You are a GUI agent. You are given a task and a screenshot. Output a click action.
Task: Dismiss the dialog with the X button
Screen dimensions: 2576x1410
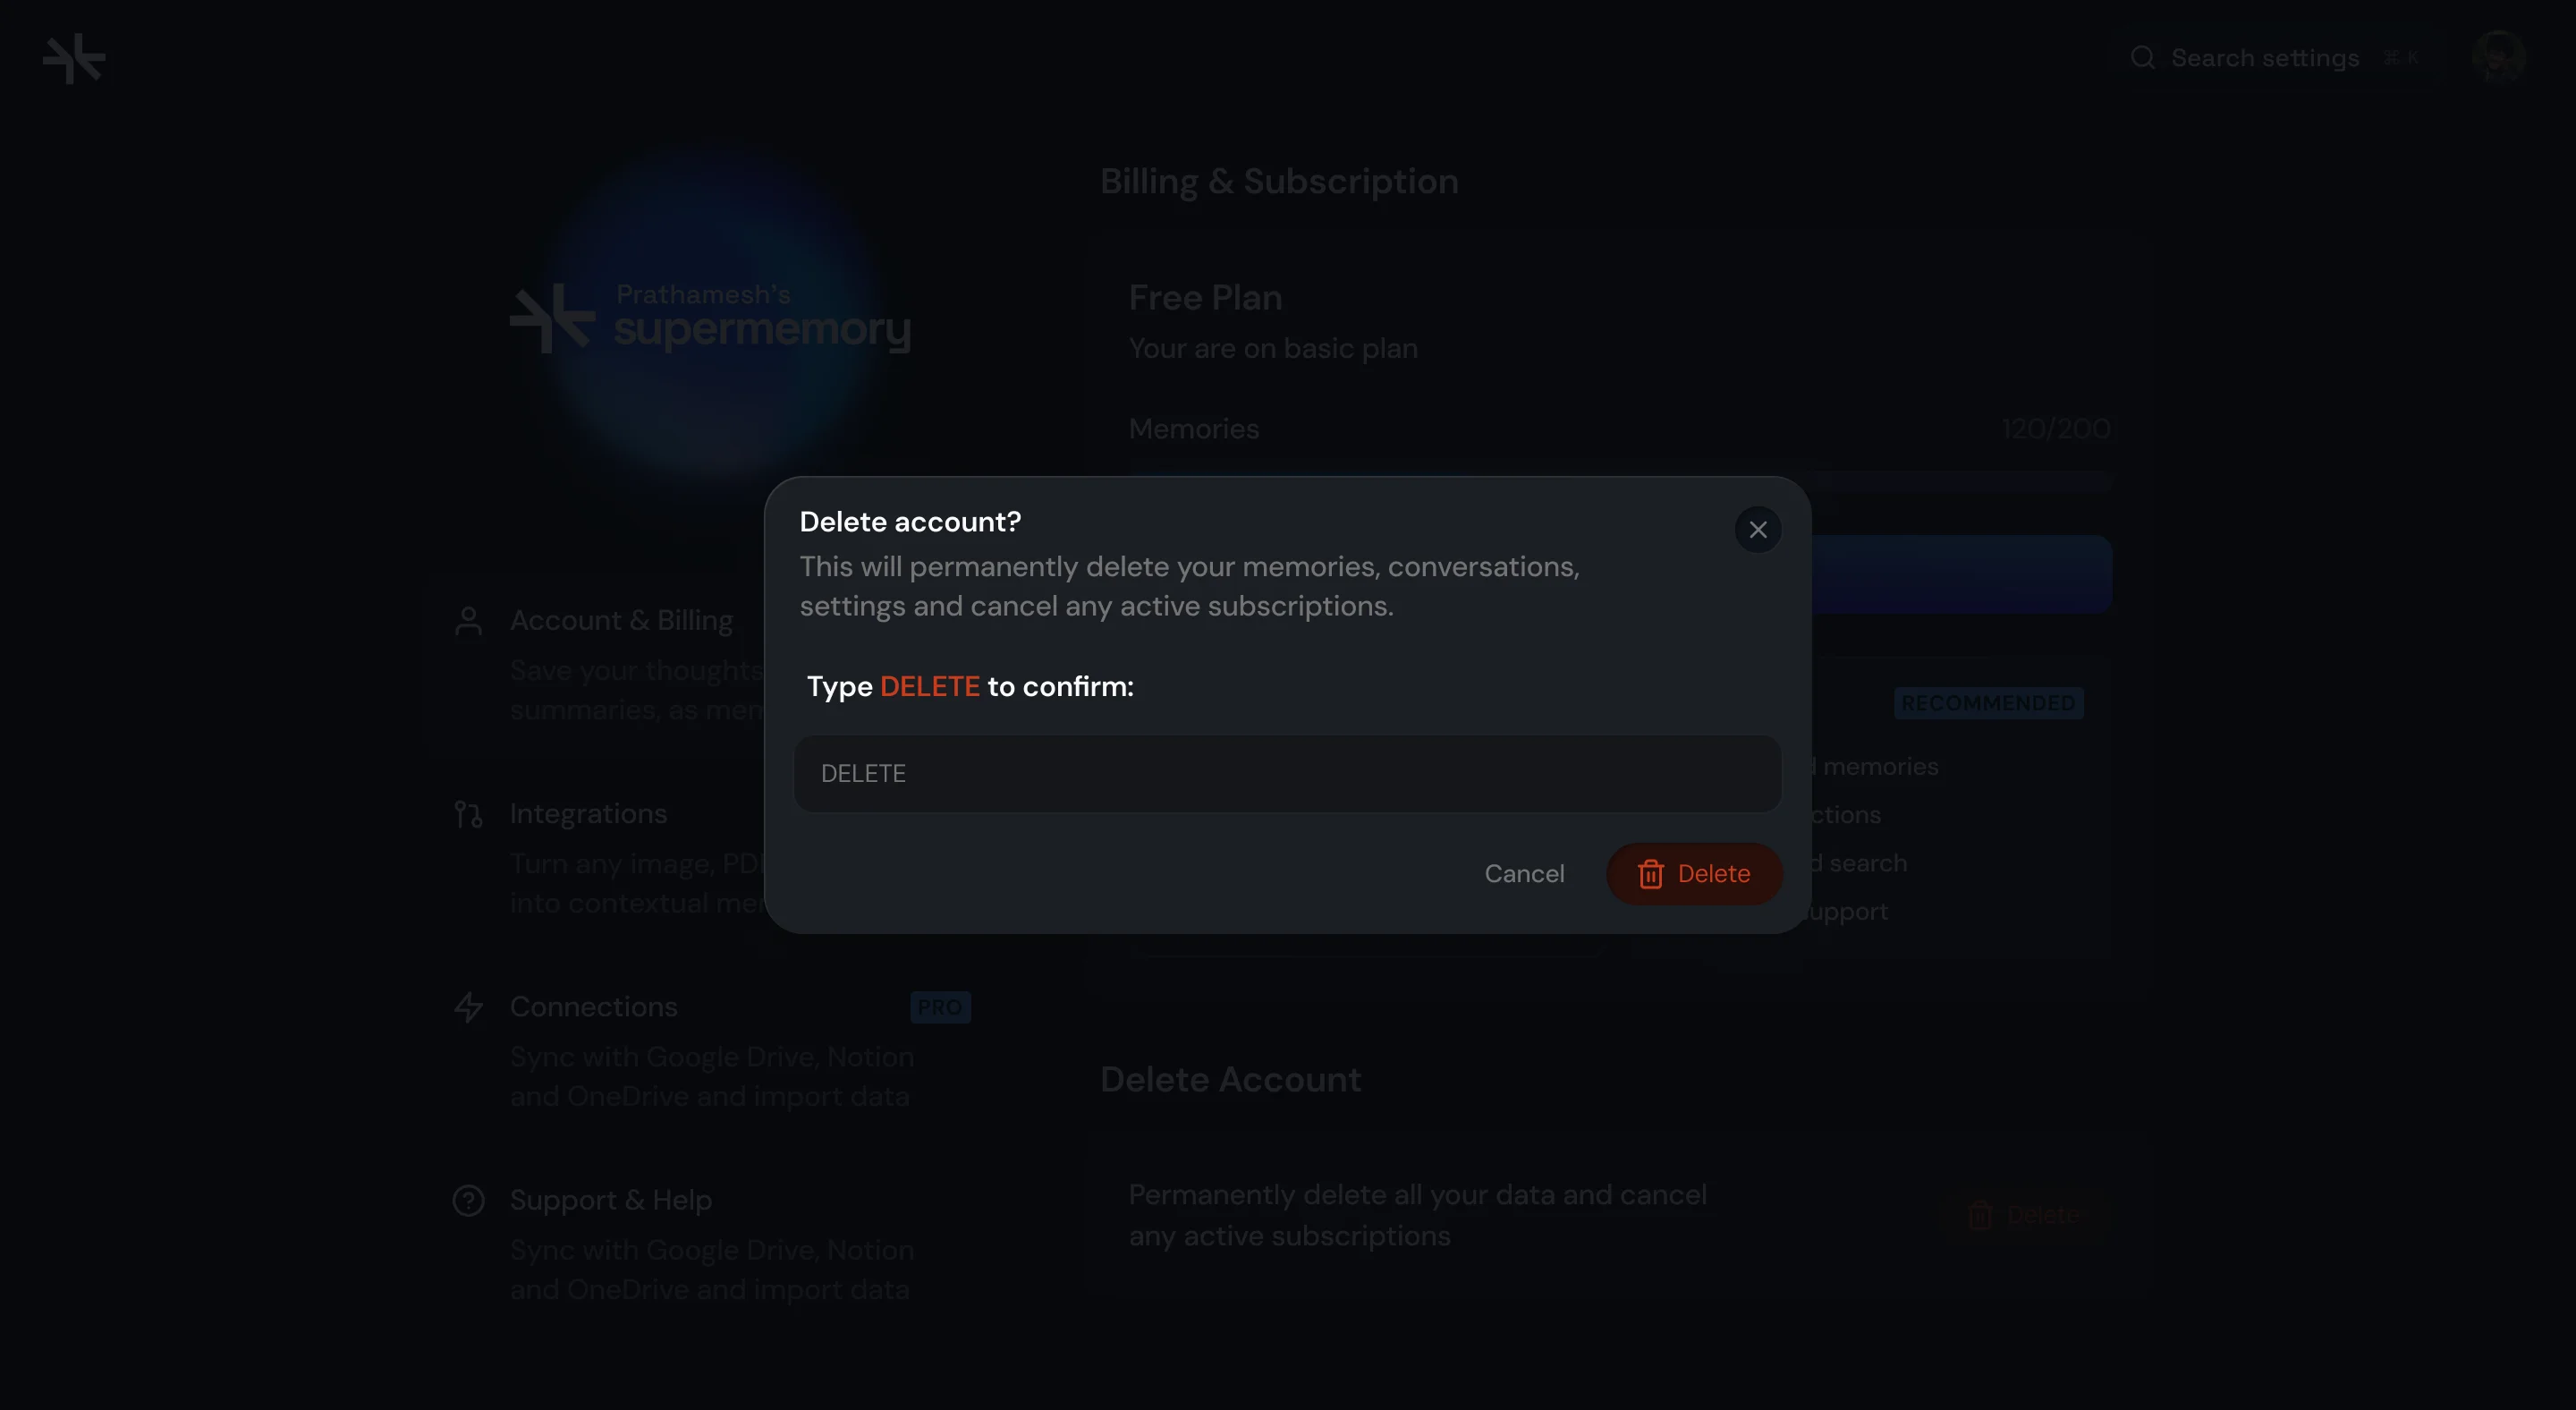click(1759, 529)
